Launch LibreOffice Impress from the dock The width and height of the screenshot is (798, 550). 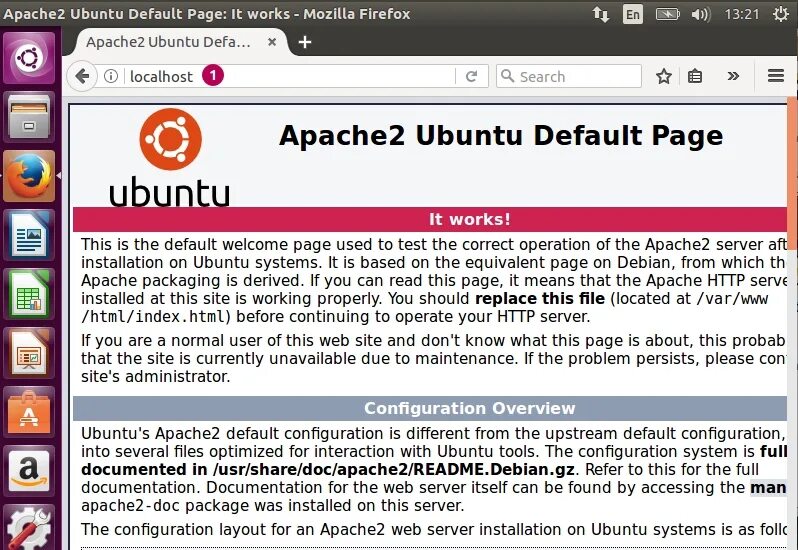[x=29, y=354]
